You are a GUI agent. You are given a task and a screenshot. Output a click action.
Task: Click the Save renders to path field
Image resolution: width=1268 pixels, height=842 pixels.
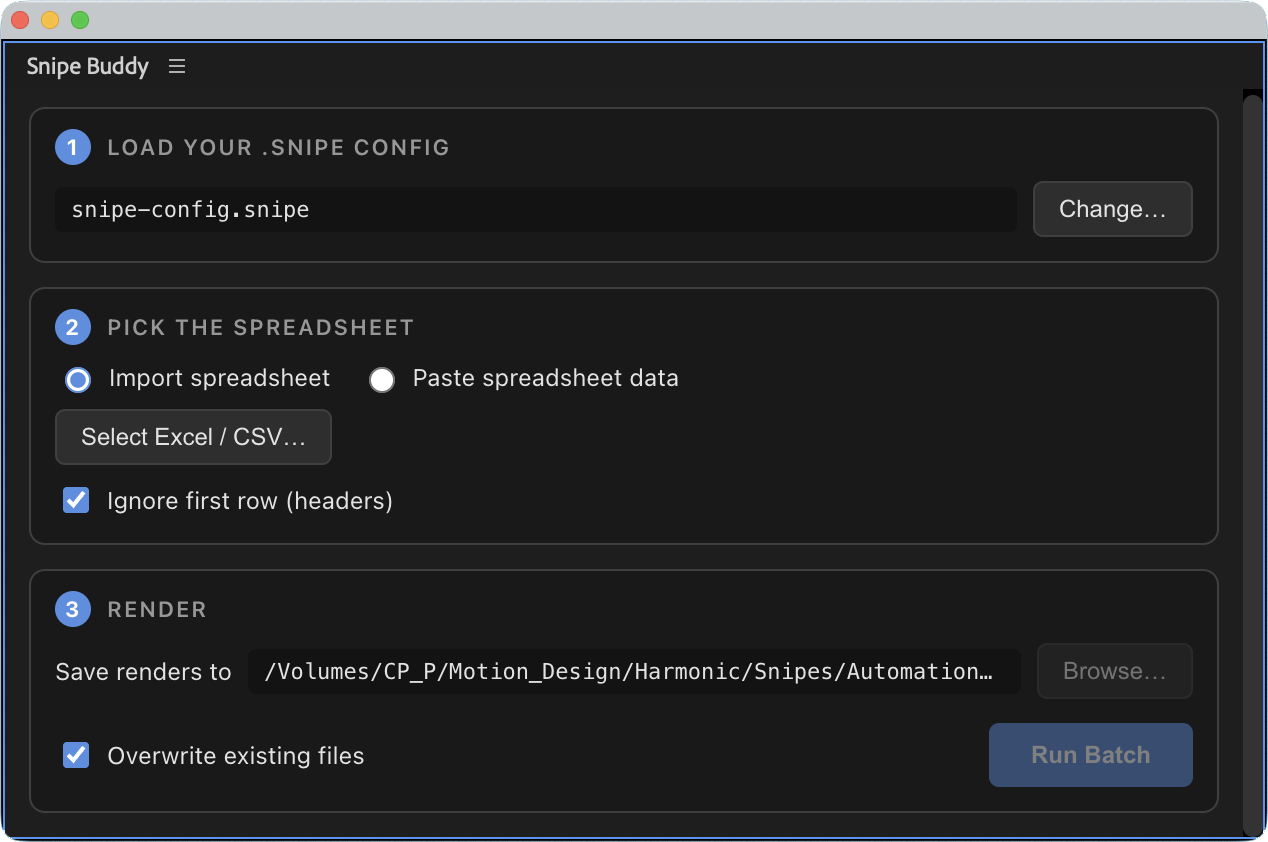pyautogui.click(x=634, y=671)
